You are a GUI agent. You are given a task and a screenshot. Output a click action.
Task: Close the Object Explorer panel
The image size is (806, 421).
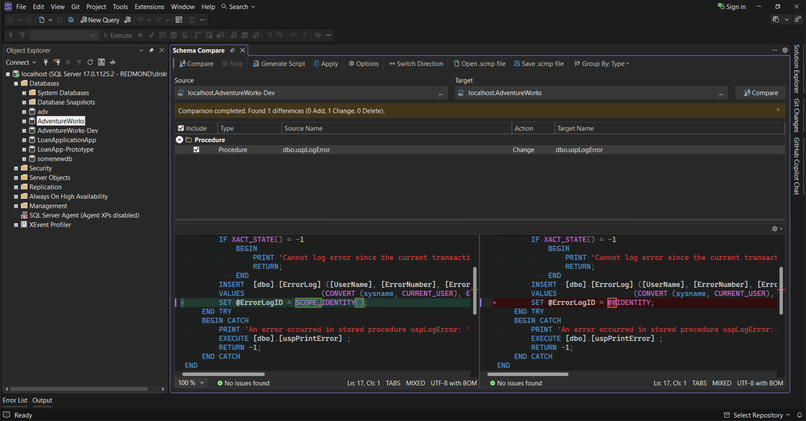(x=161, y=50)
